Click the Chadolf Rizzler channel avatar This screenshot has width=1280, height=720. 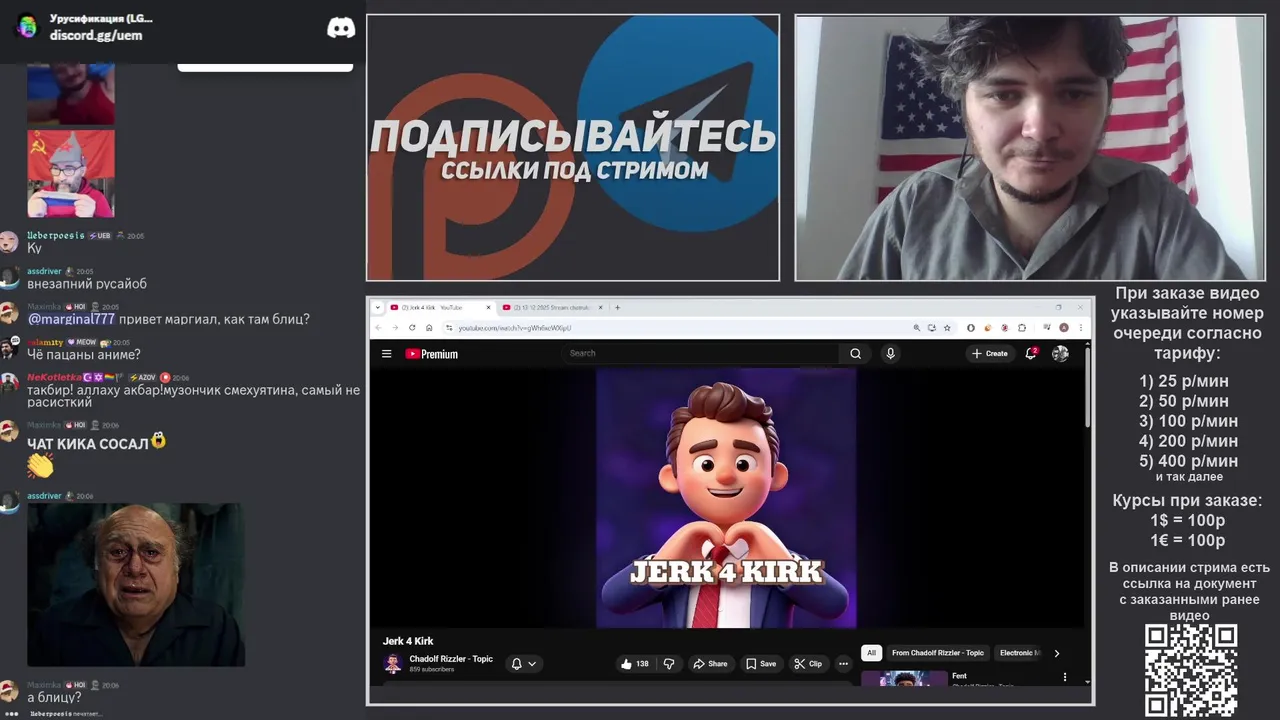click(393, 663)
